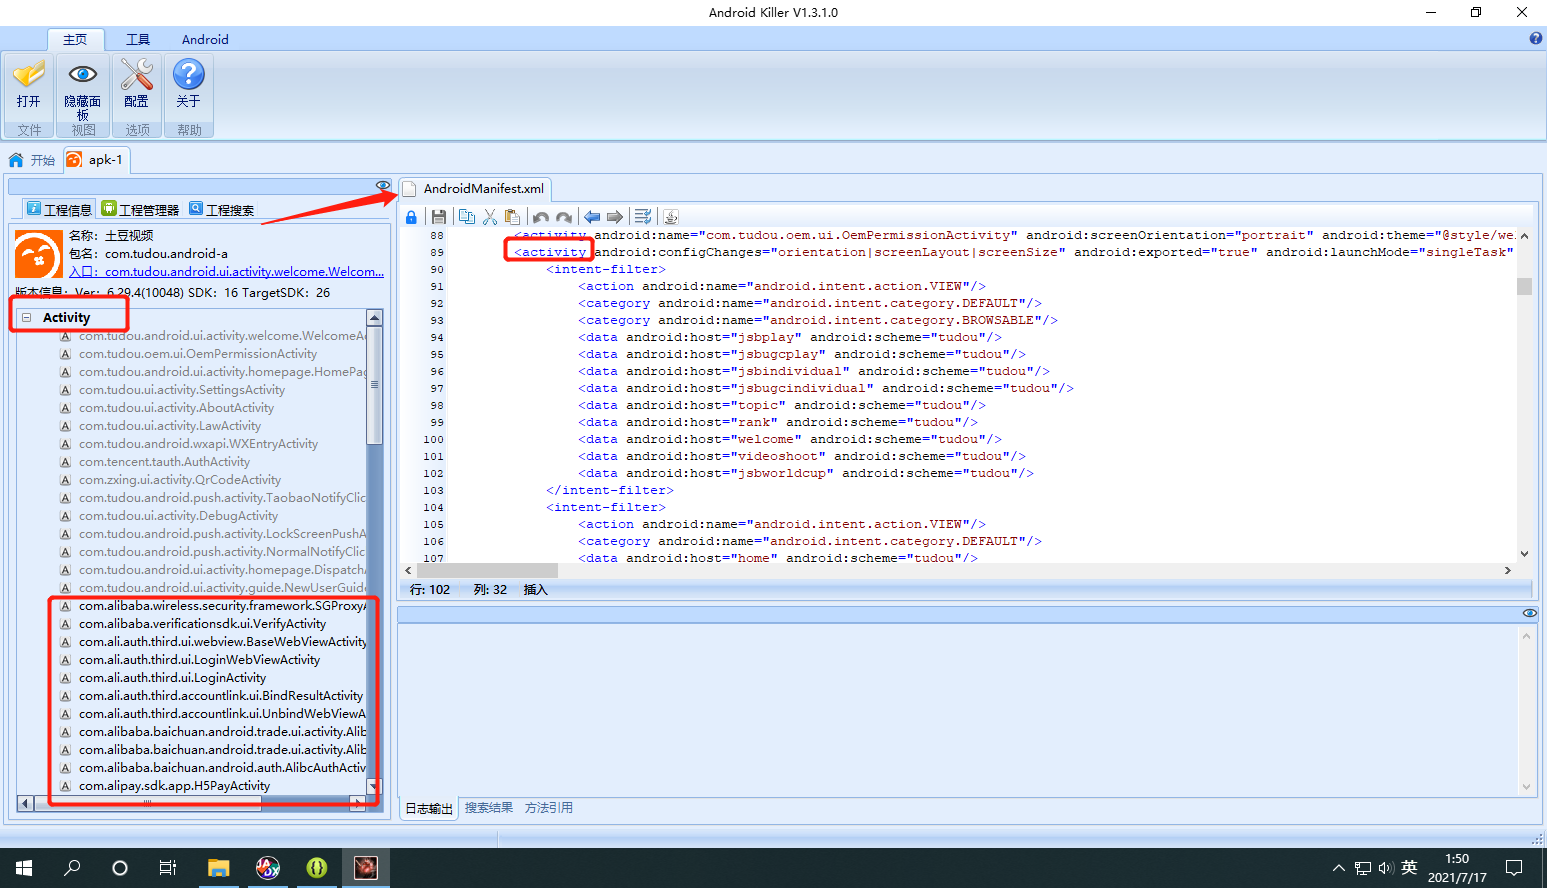Switch to the 主页 ribbon tab
Viewport: 1547px width, 888px height.
75,40
